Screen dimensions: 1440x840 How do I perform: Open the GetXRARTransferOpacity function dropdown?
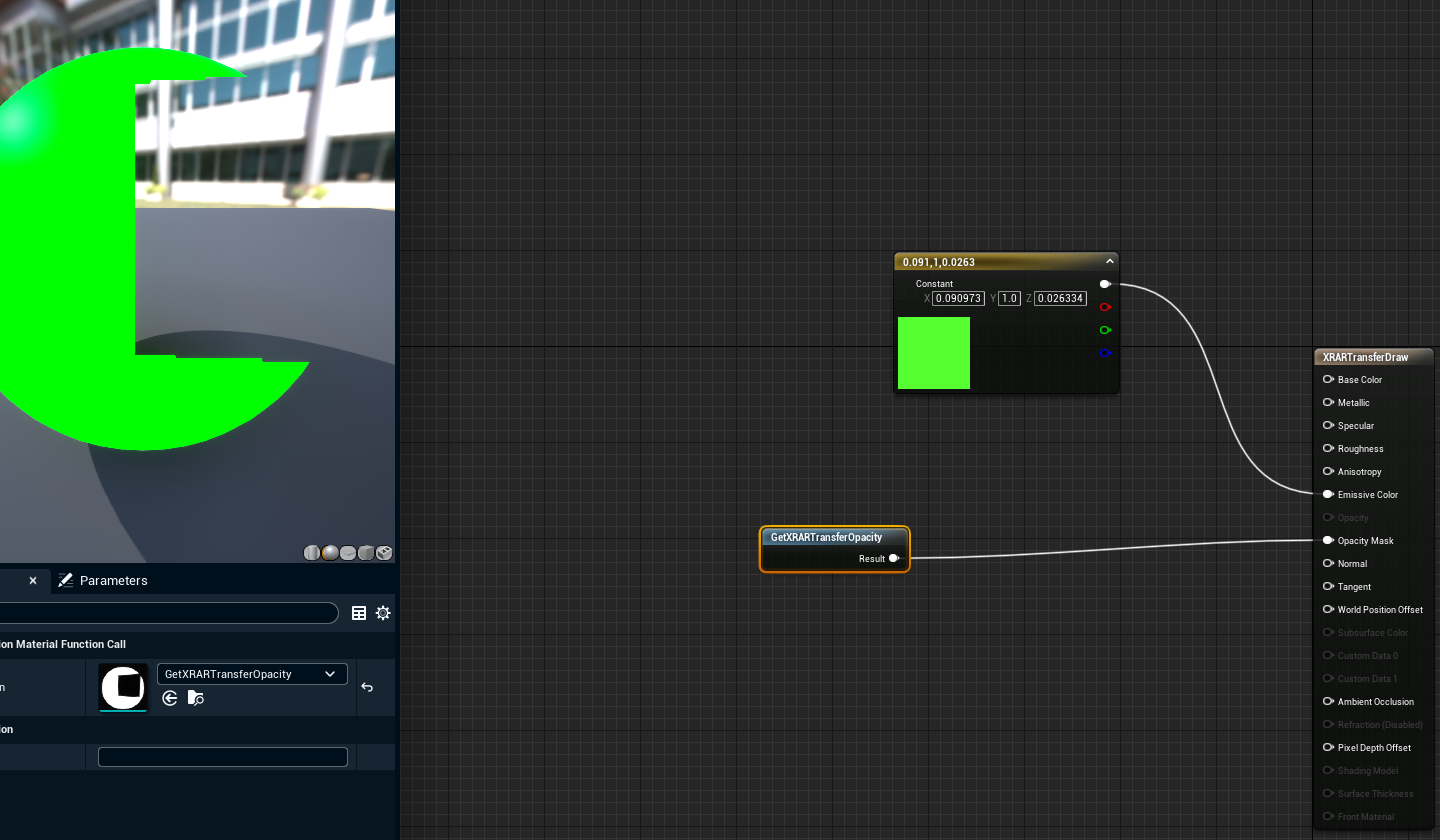[251, 674]
